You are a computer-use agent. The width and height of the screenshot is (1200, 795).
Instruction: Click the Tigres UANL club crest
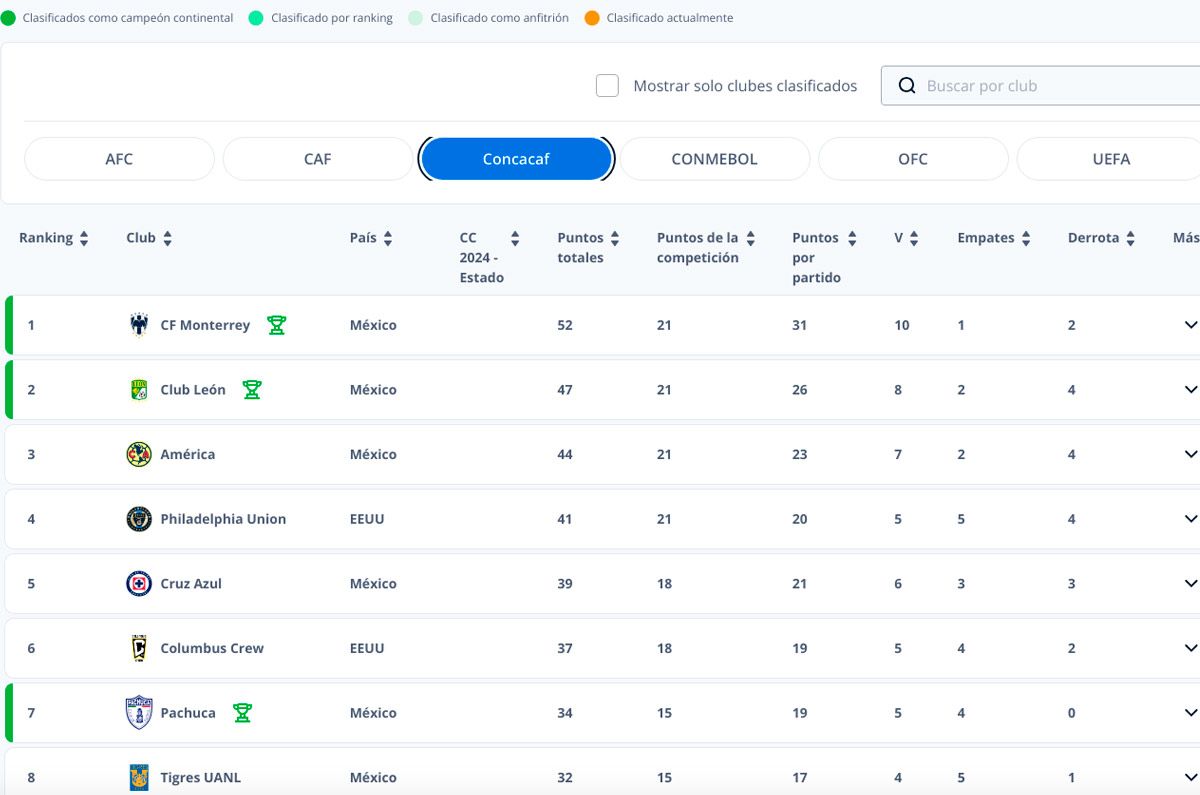(x=139, y=777)
